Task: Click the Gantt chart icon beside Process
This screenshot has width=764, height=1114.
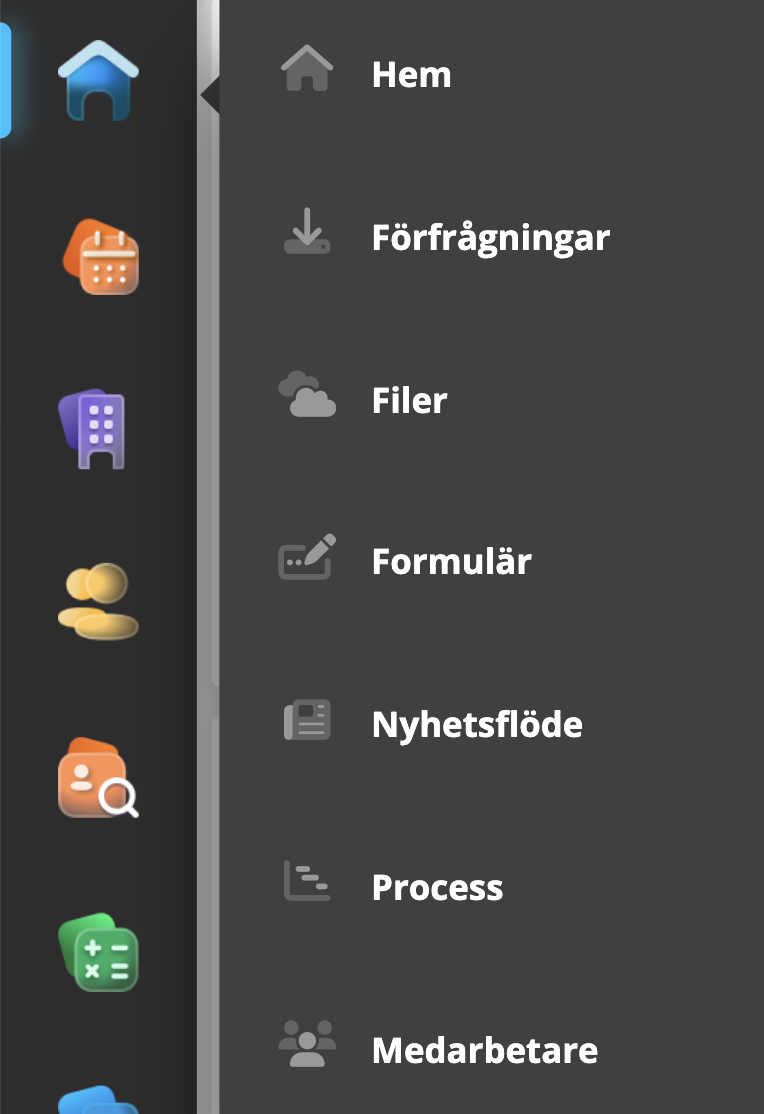Action: 307,881
